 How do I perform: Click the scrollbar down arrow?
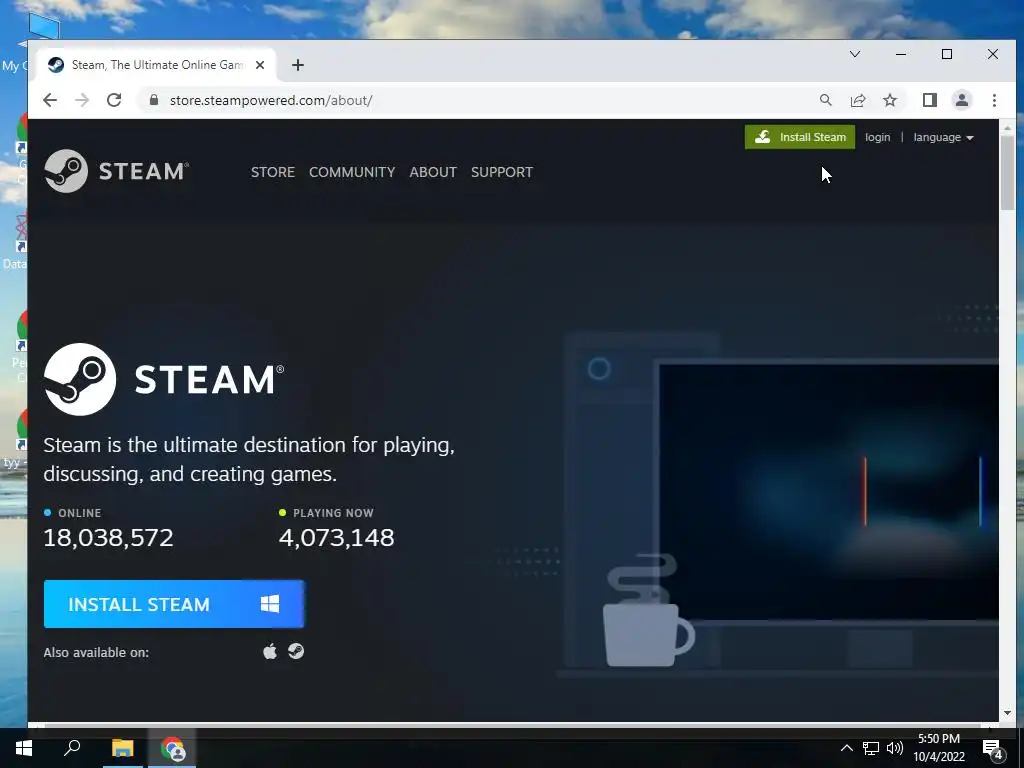click(x=1007, y=712)
